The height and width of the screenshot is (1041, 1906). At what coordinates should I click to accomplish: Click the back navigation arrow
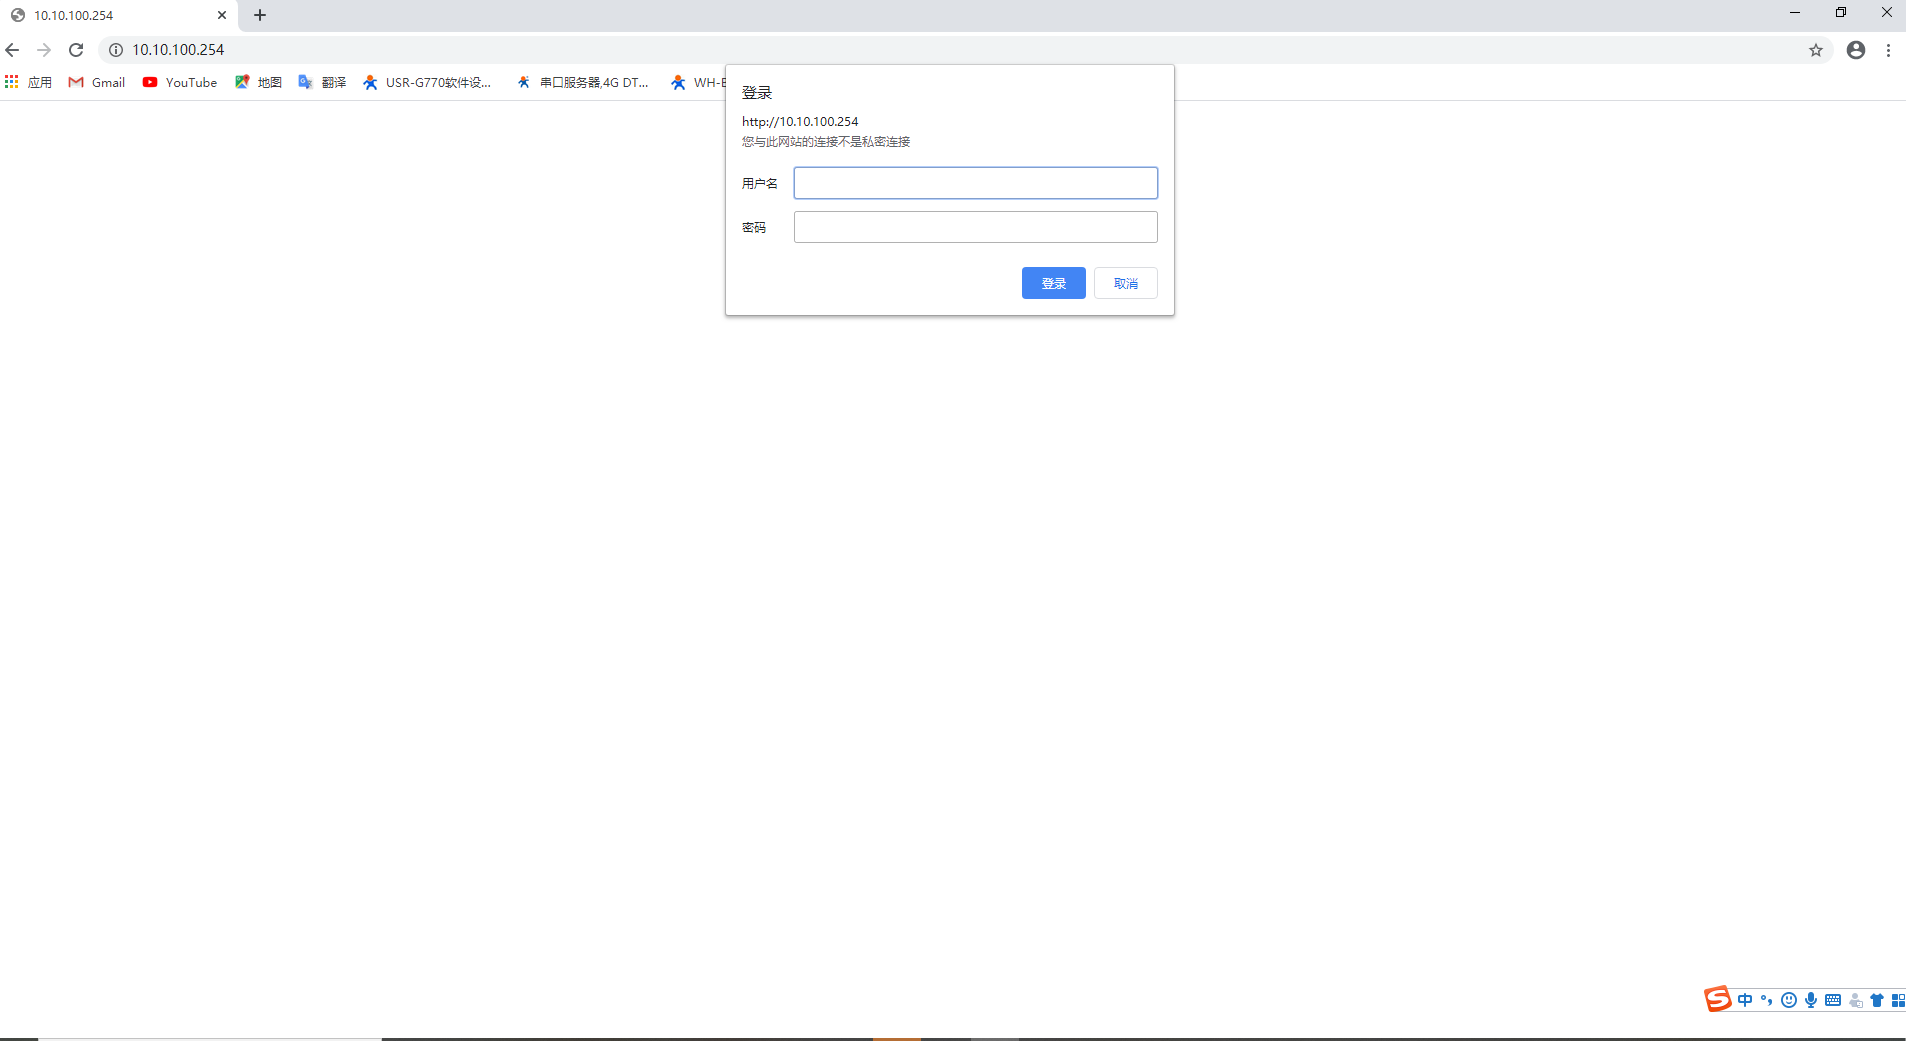(x=12, y=50)
